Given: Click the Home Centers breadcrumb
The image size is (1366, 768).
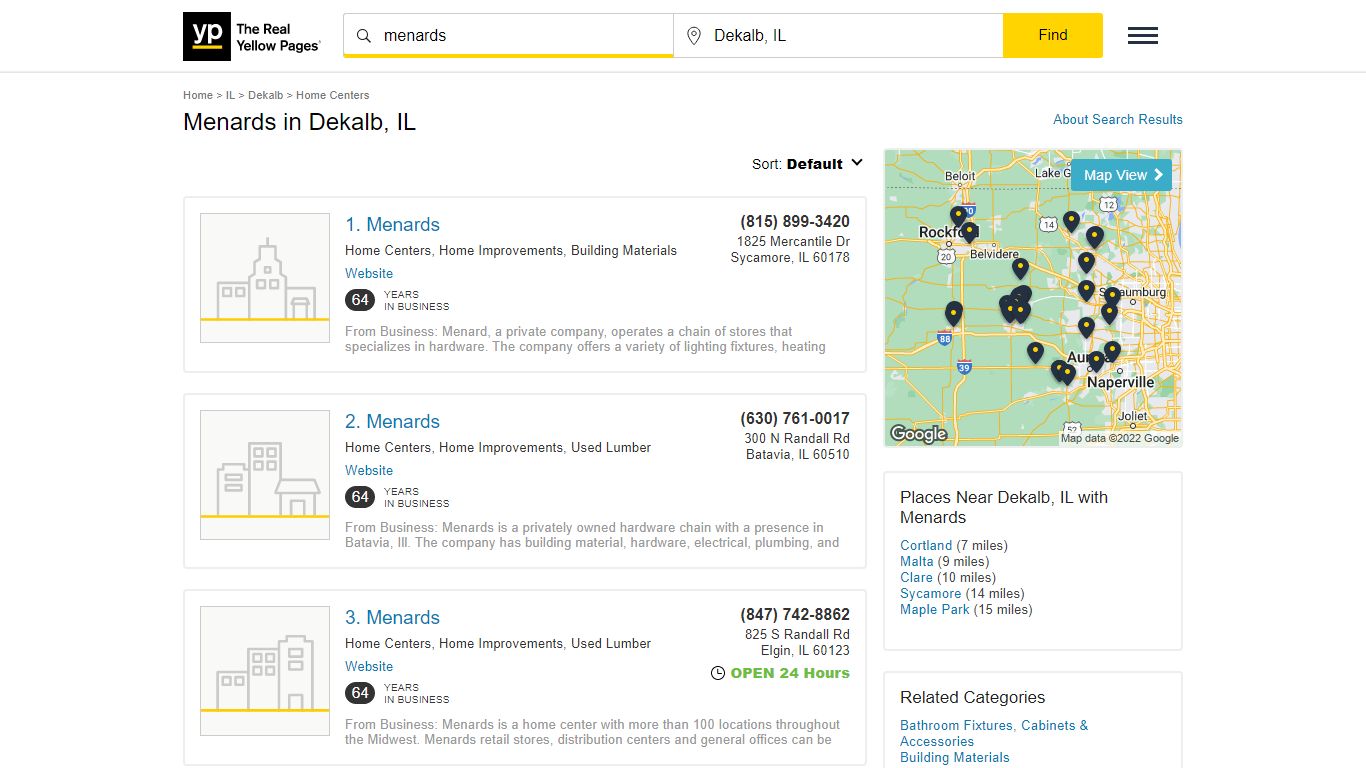Looking at the screenshot, I should pos(332,95).
